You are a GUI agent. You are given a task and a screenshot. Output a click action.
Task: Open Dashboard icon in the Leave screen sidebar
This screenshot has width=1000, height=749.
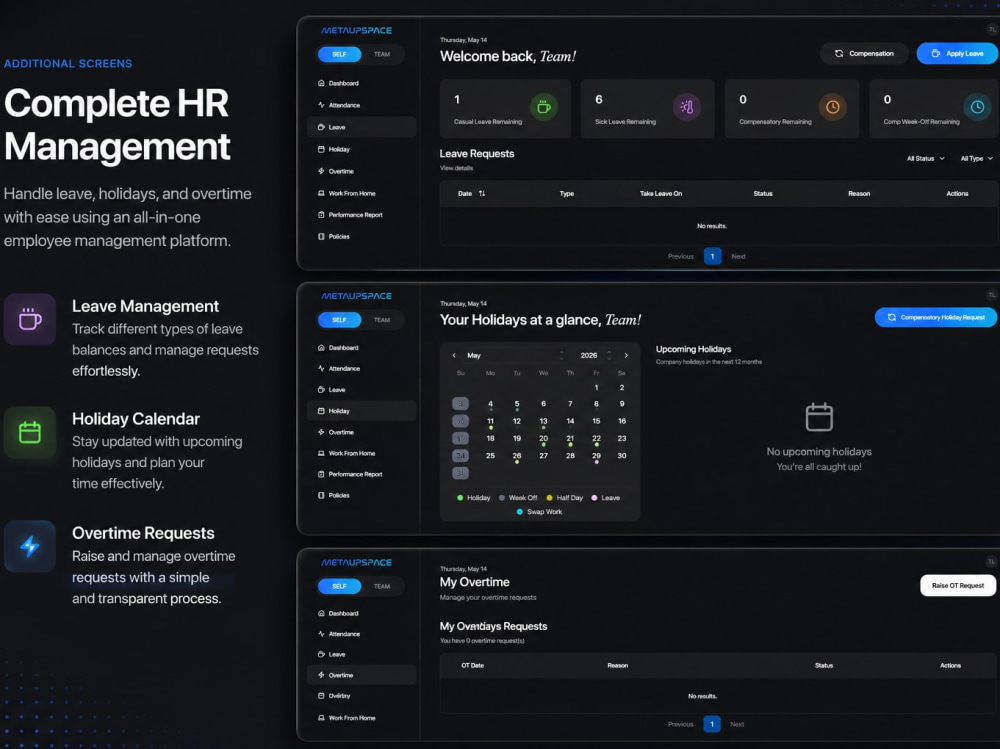tap(321, 83)
